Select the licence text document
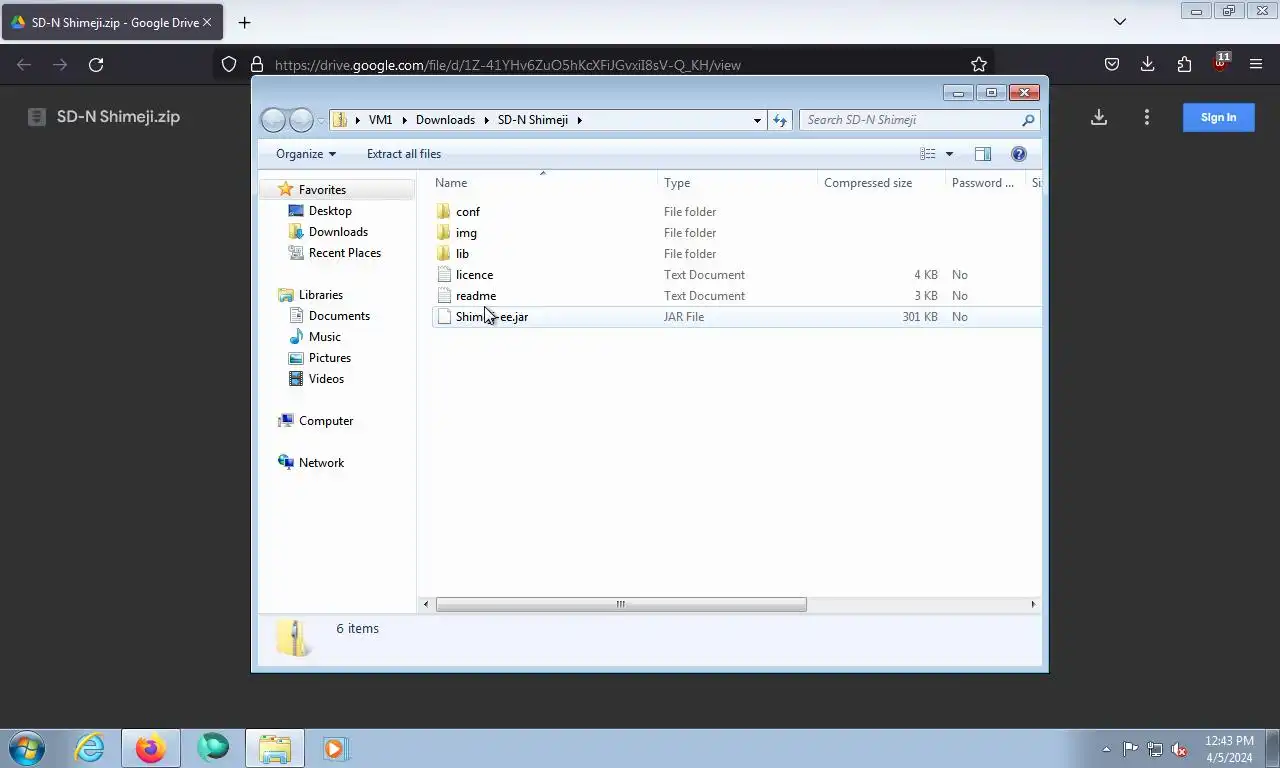Screen dimensions: 1280x768 474,275
